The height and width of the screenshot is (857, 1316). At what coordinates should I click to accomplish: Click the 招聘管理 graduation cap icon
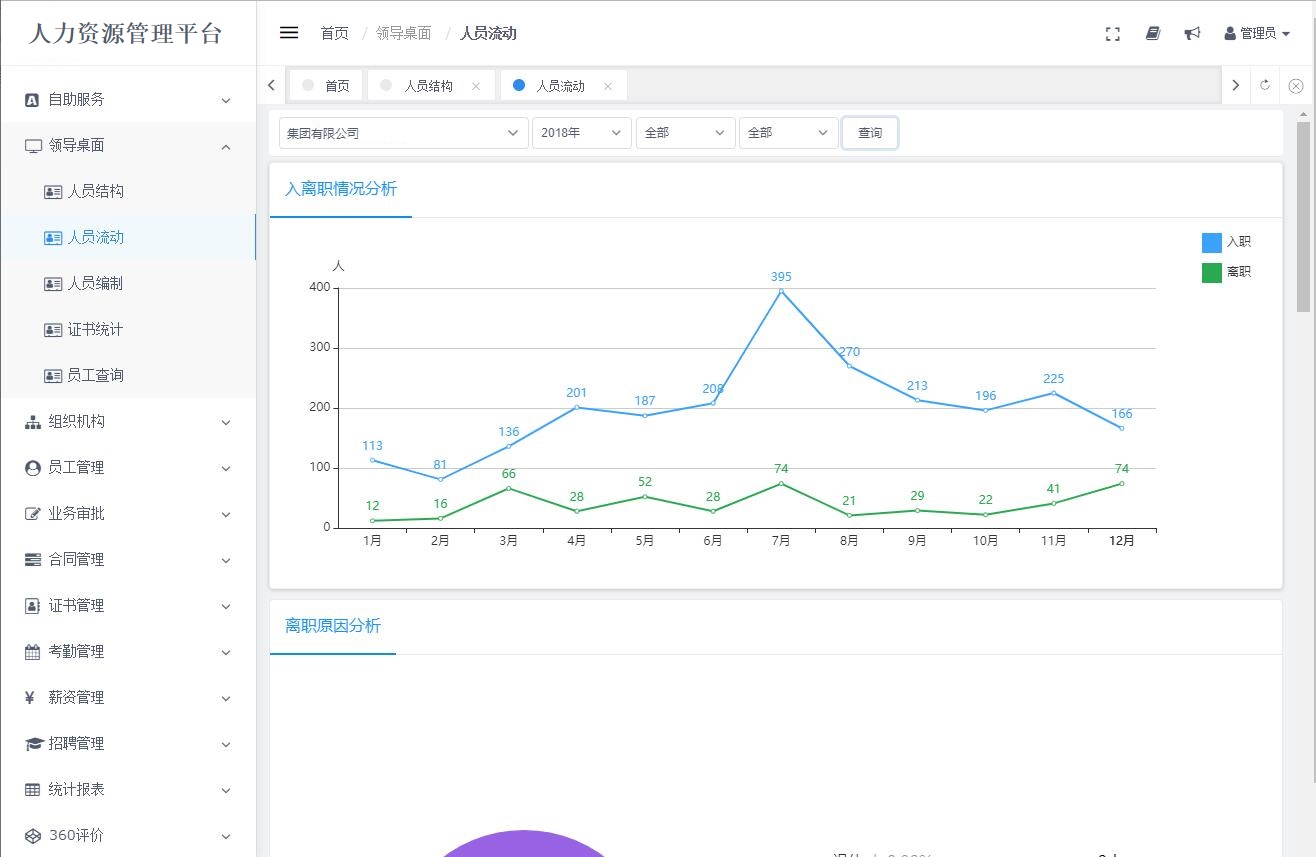pos(34,744)
